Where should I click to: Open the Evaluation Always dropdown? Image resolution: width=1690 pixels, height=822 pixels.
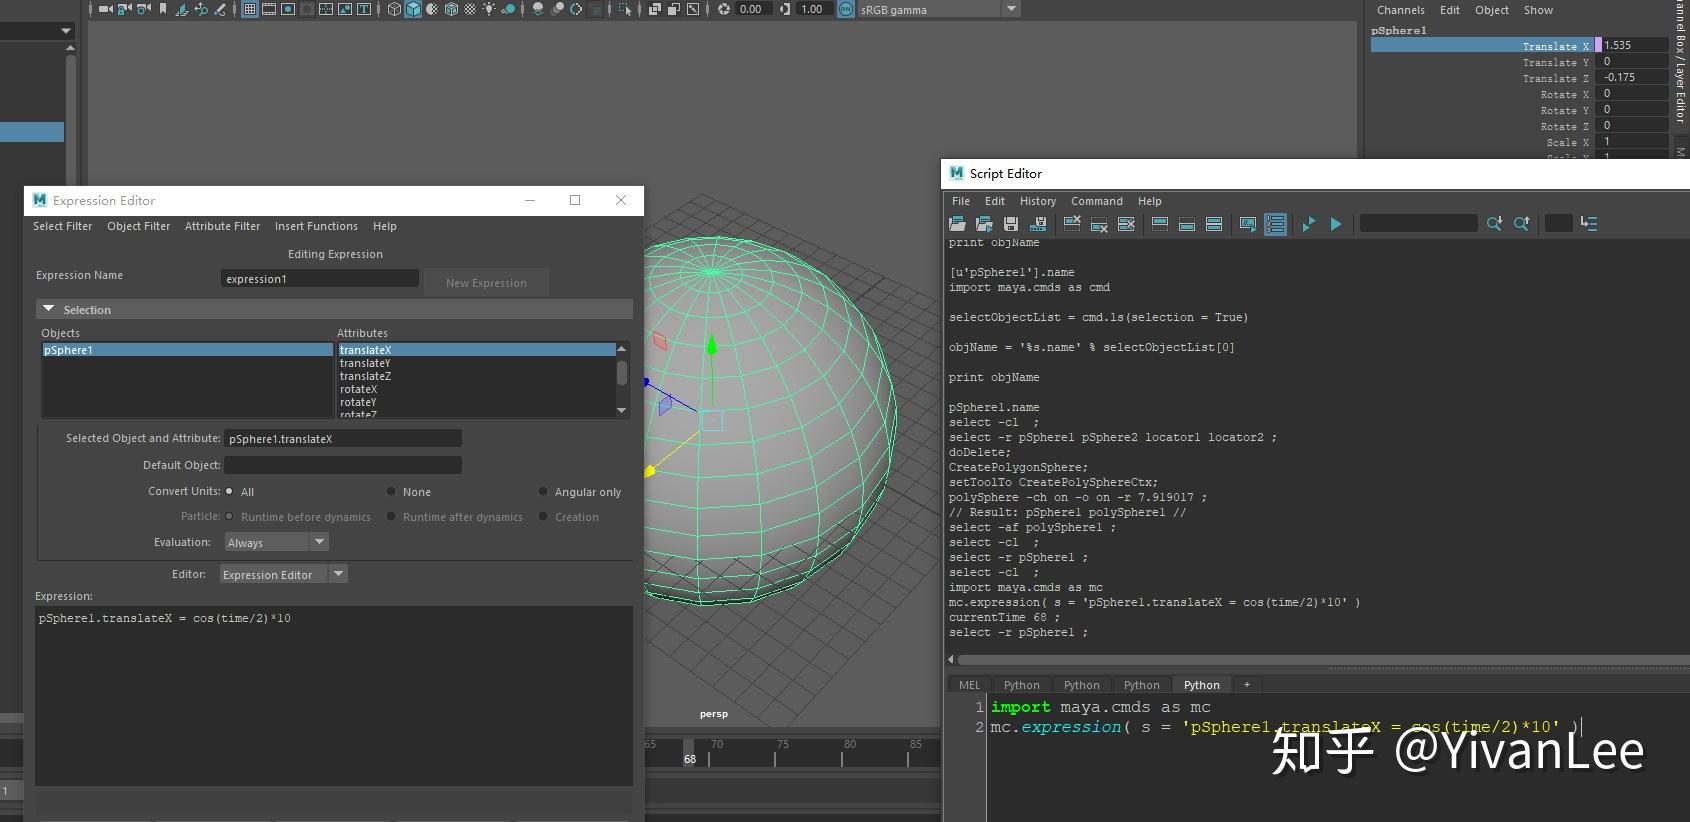[x=276, y=542]
